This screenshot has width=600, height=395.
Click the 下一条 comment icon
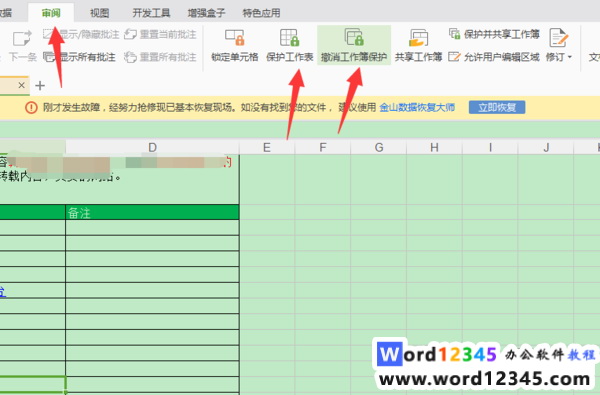(22, 39)
